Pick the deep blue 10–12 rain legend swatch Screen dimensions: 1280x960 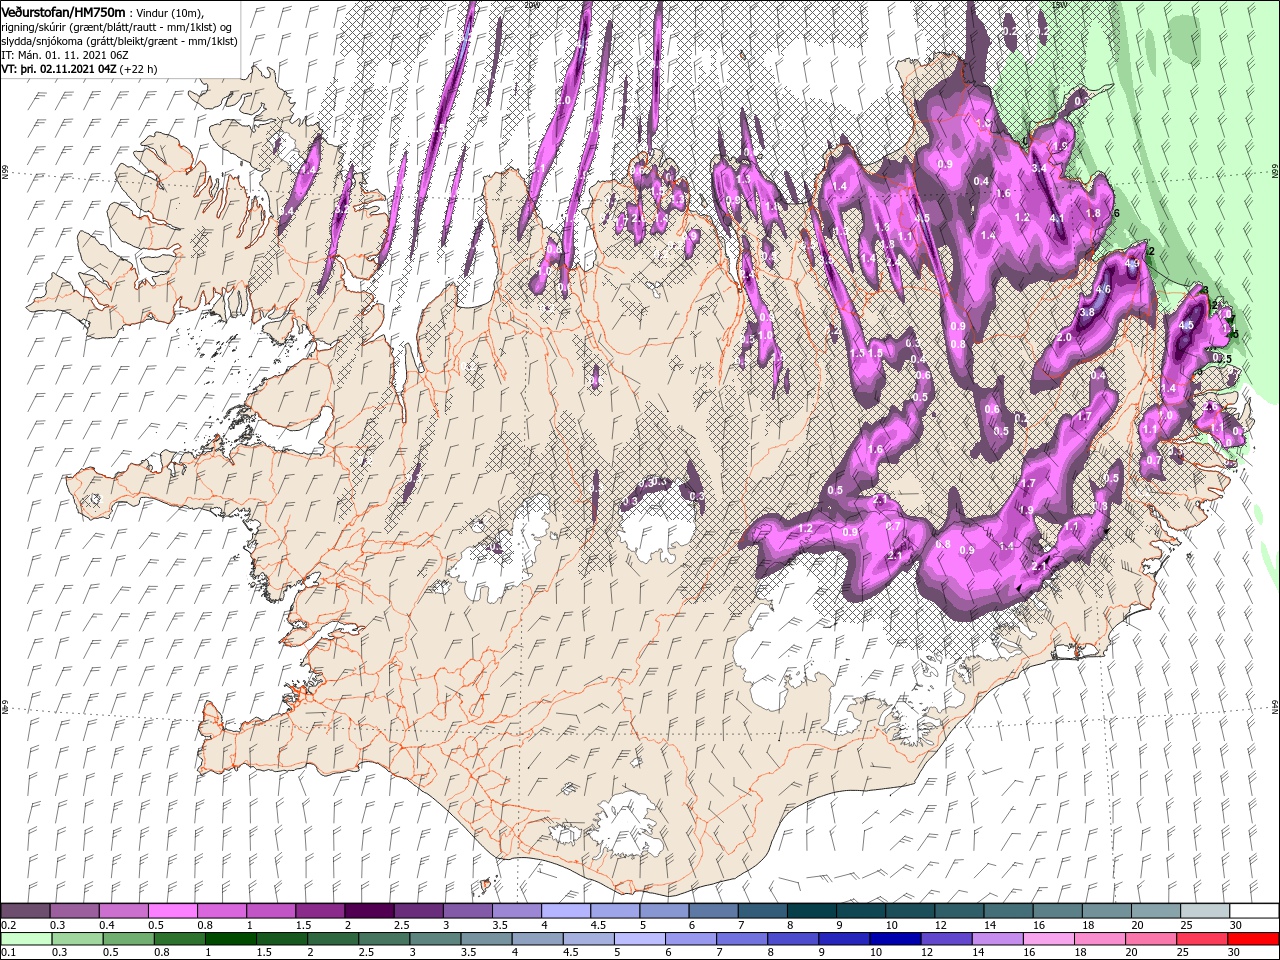coord(895,939)
